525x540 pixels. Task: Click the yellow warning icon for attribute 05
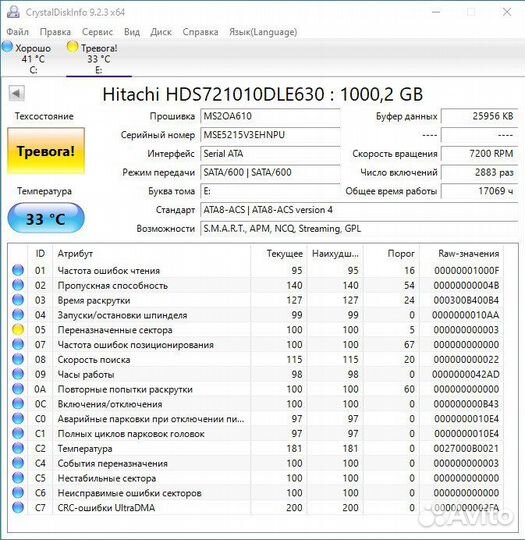click(18, 329)
